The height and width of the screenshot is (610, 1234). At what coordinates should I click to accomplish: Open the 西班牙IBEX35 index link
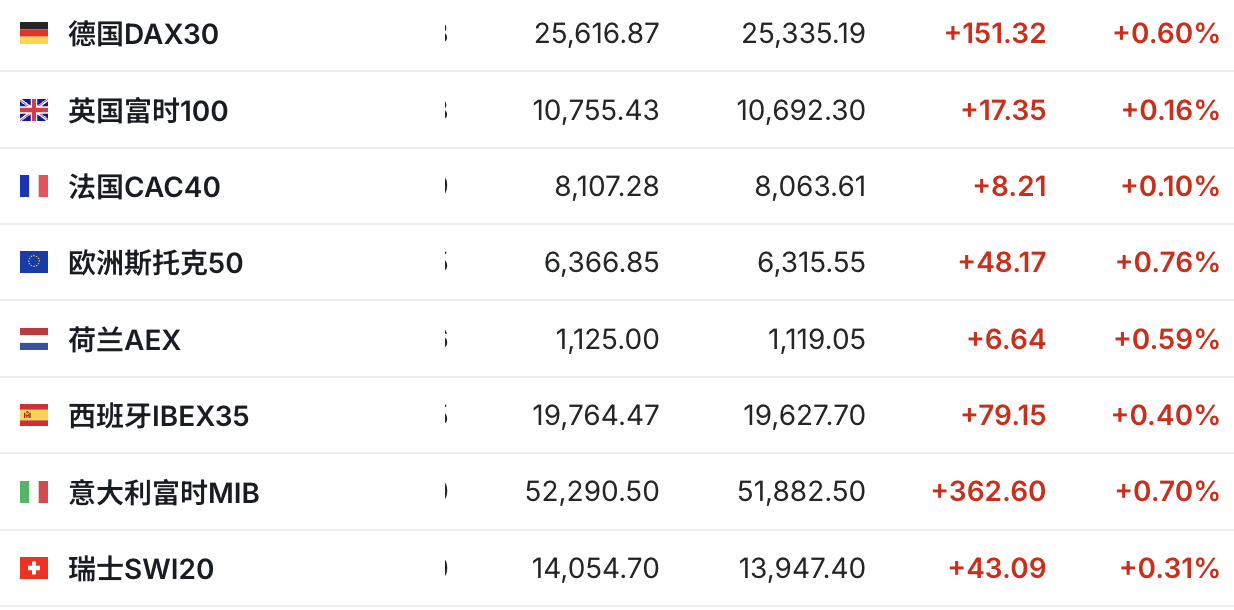[x=159, y=415]
